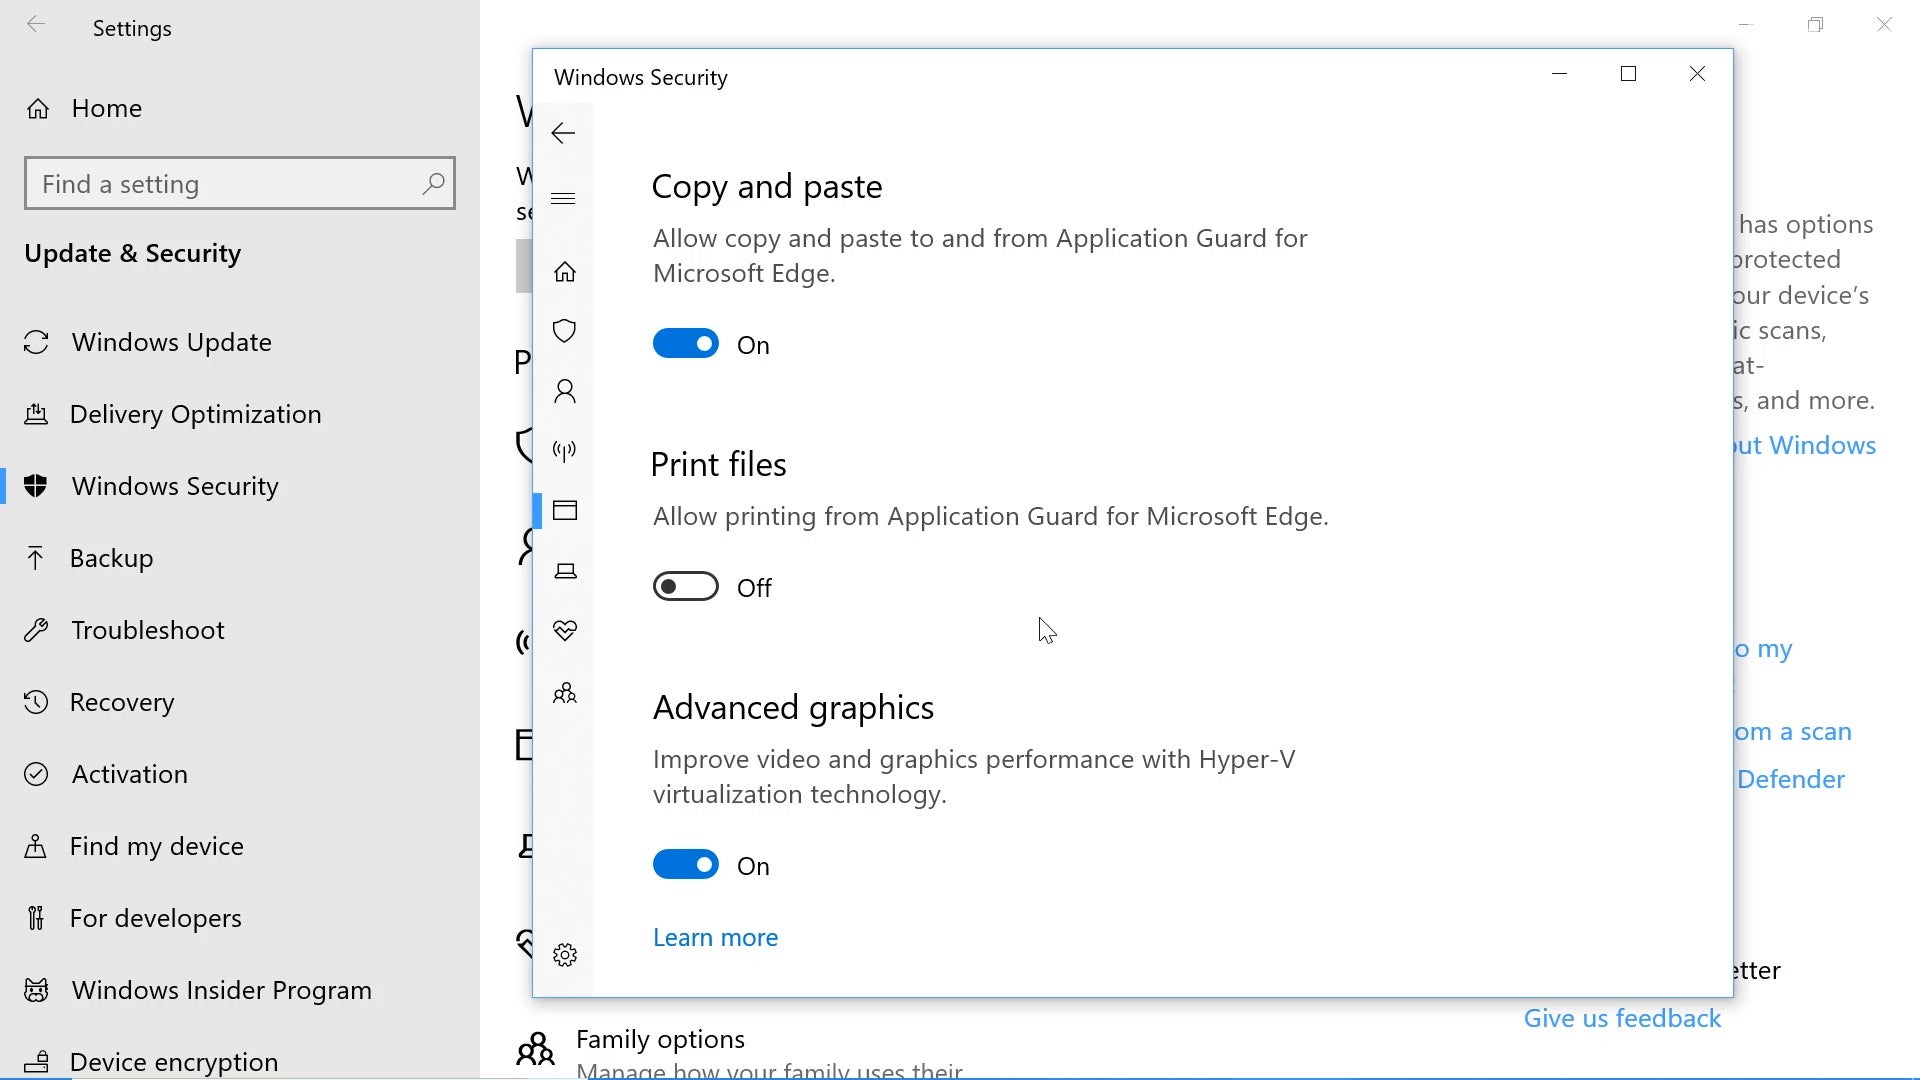This screenshot has width=1920, height=1080.
Task: Click the Copy and paste heading
Action: pos(767,187)
